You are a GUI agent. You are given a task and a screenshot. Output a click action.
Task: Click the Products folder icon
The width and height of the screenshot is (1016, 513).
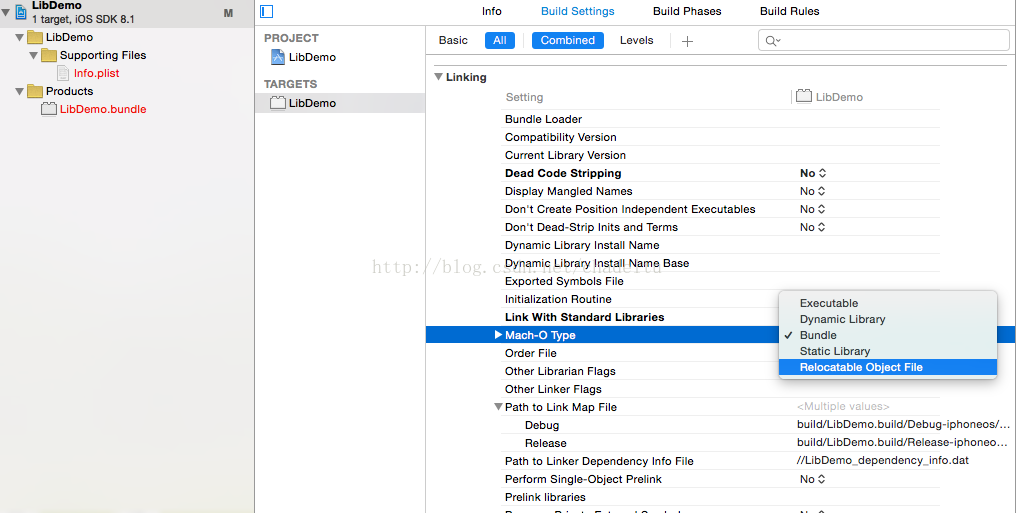[x=35, y=91]
